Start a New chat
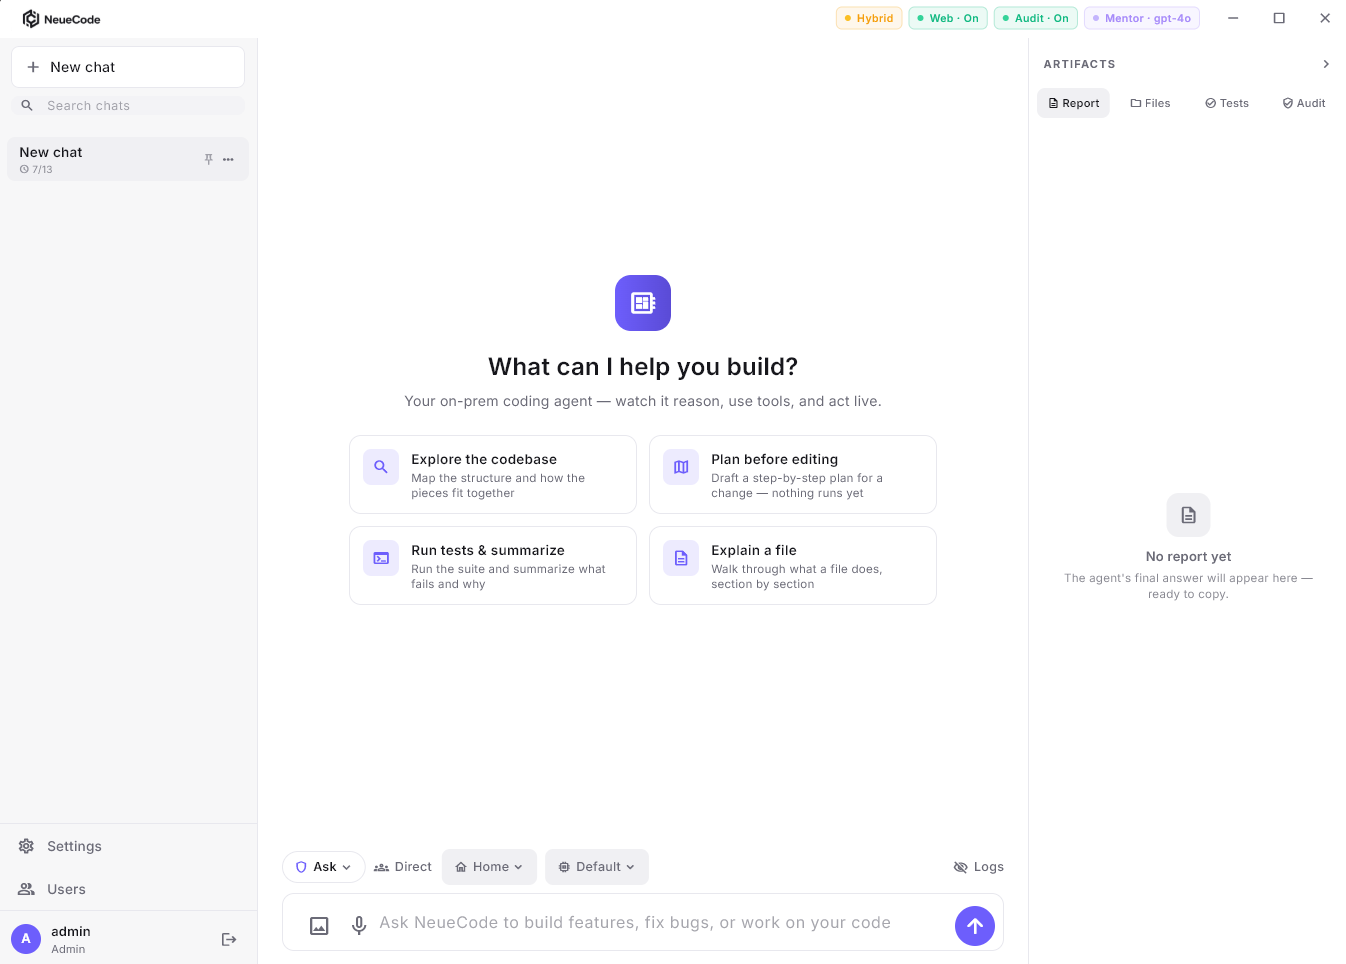 (128, 67)
